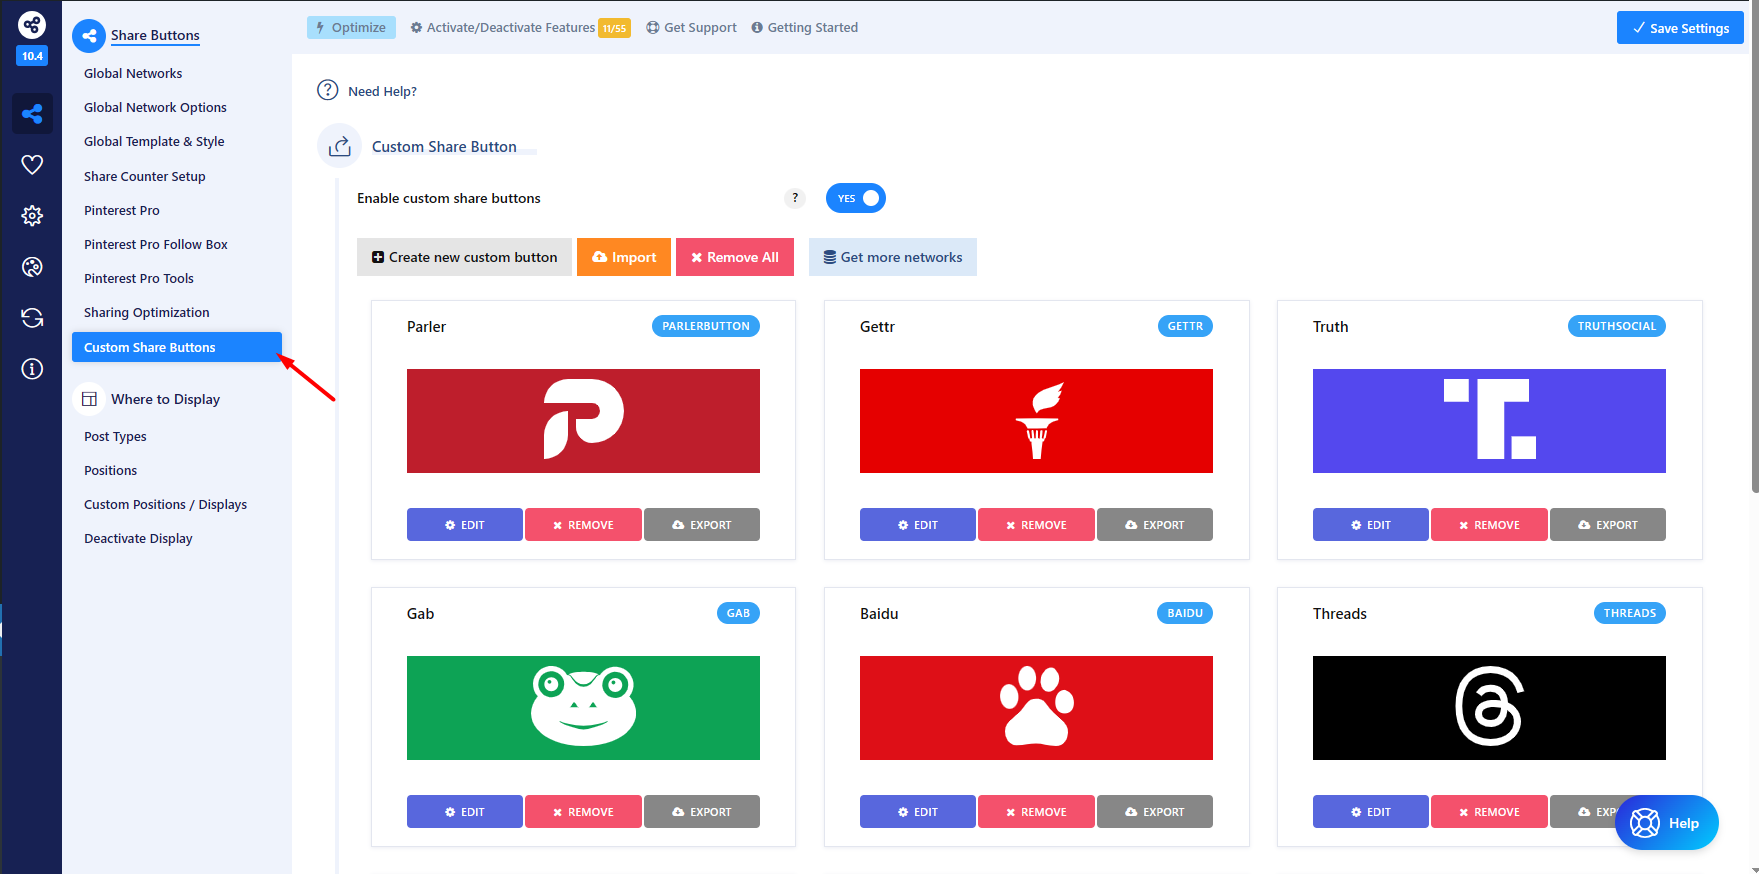Click the question mark help tooltip icon
The image size is (1759, 874).
pyautogui.click(x=795, y=198)
